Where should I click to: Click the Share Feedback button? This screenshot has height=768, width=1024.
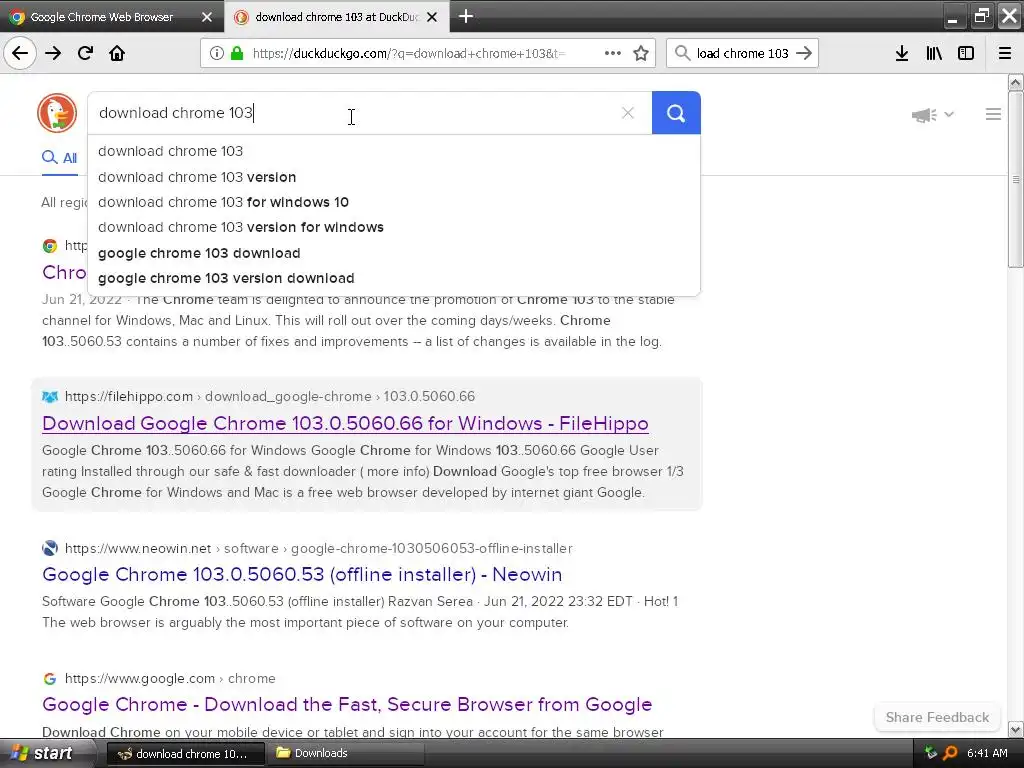pyautogui.click(x=937, y=717)
